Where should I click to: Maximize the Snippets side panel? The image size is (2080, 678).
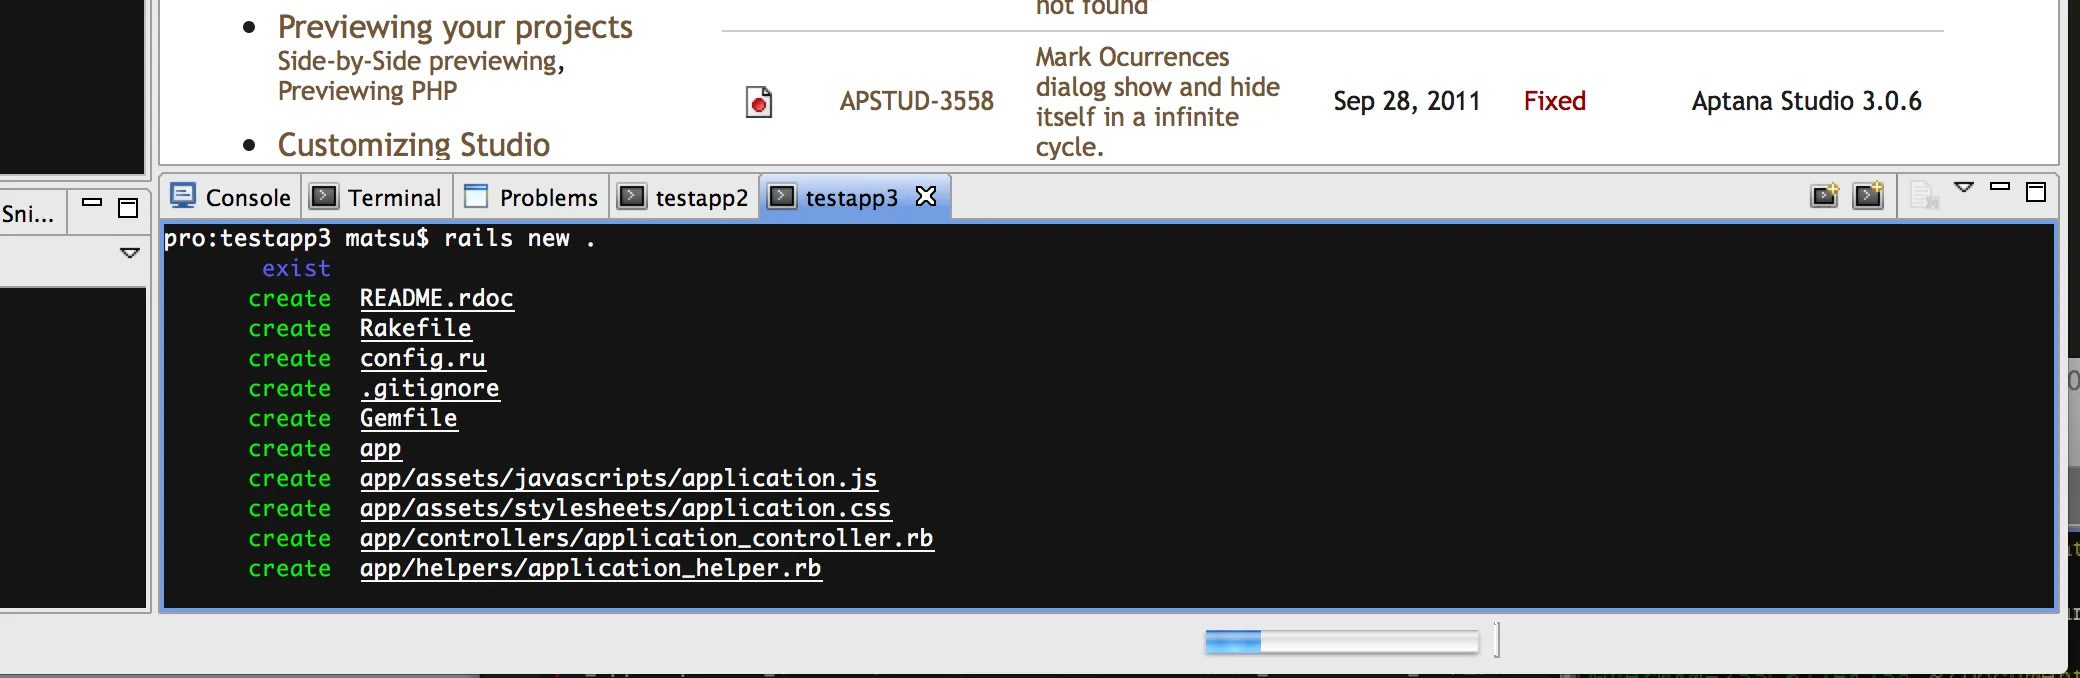point(128,208)
